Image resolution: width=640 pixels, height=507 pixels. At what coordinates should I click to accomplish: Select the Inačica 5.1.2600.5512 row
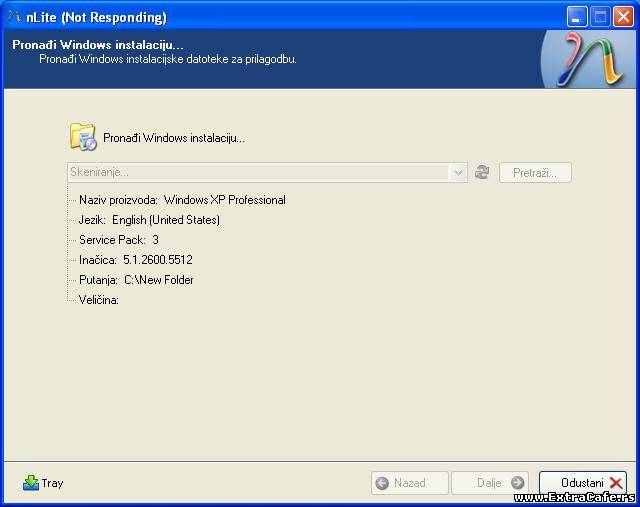[136, 260]
